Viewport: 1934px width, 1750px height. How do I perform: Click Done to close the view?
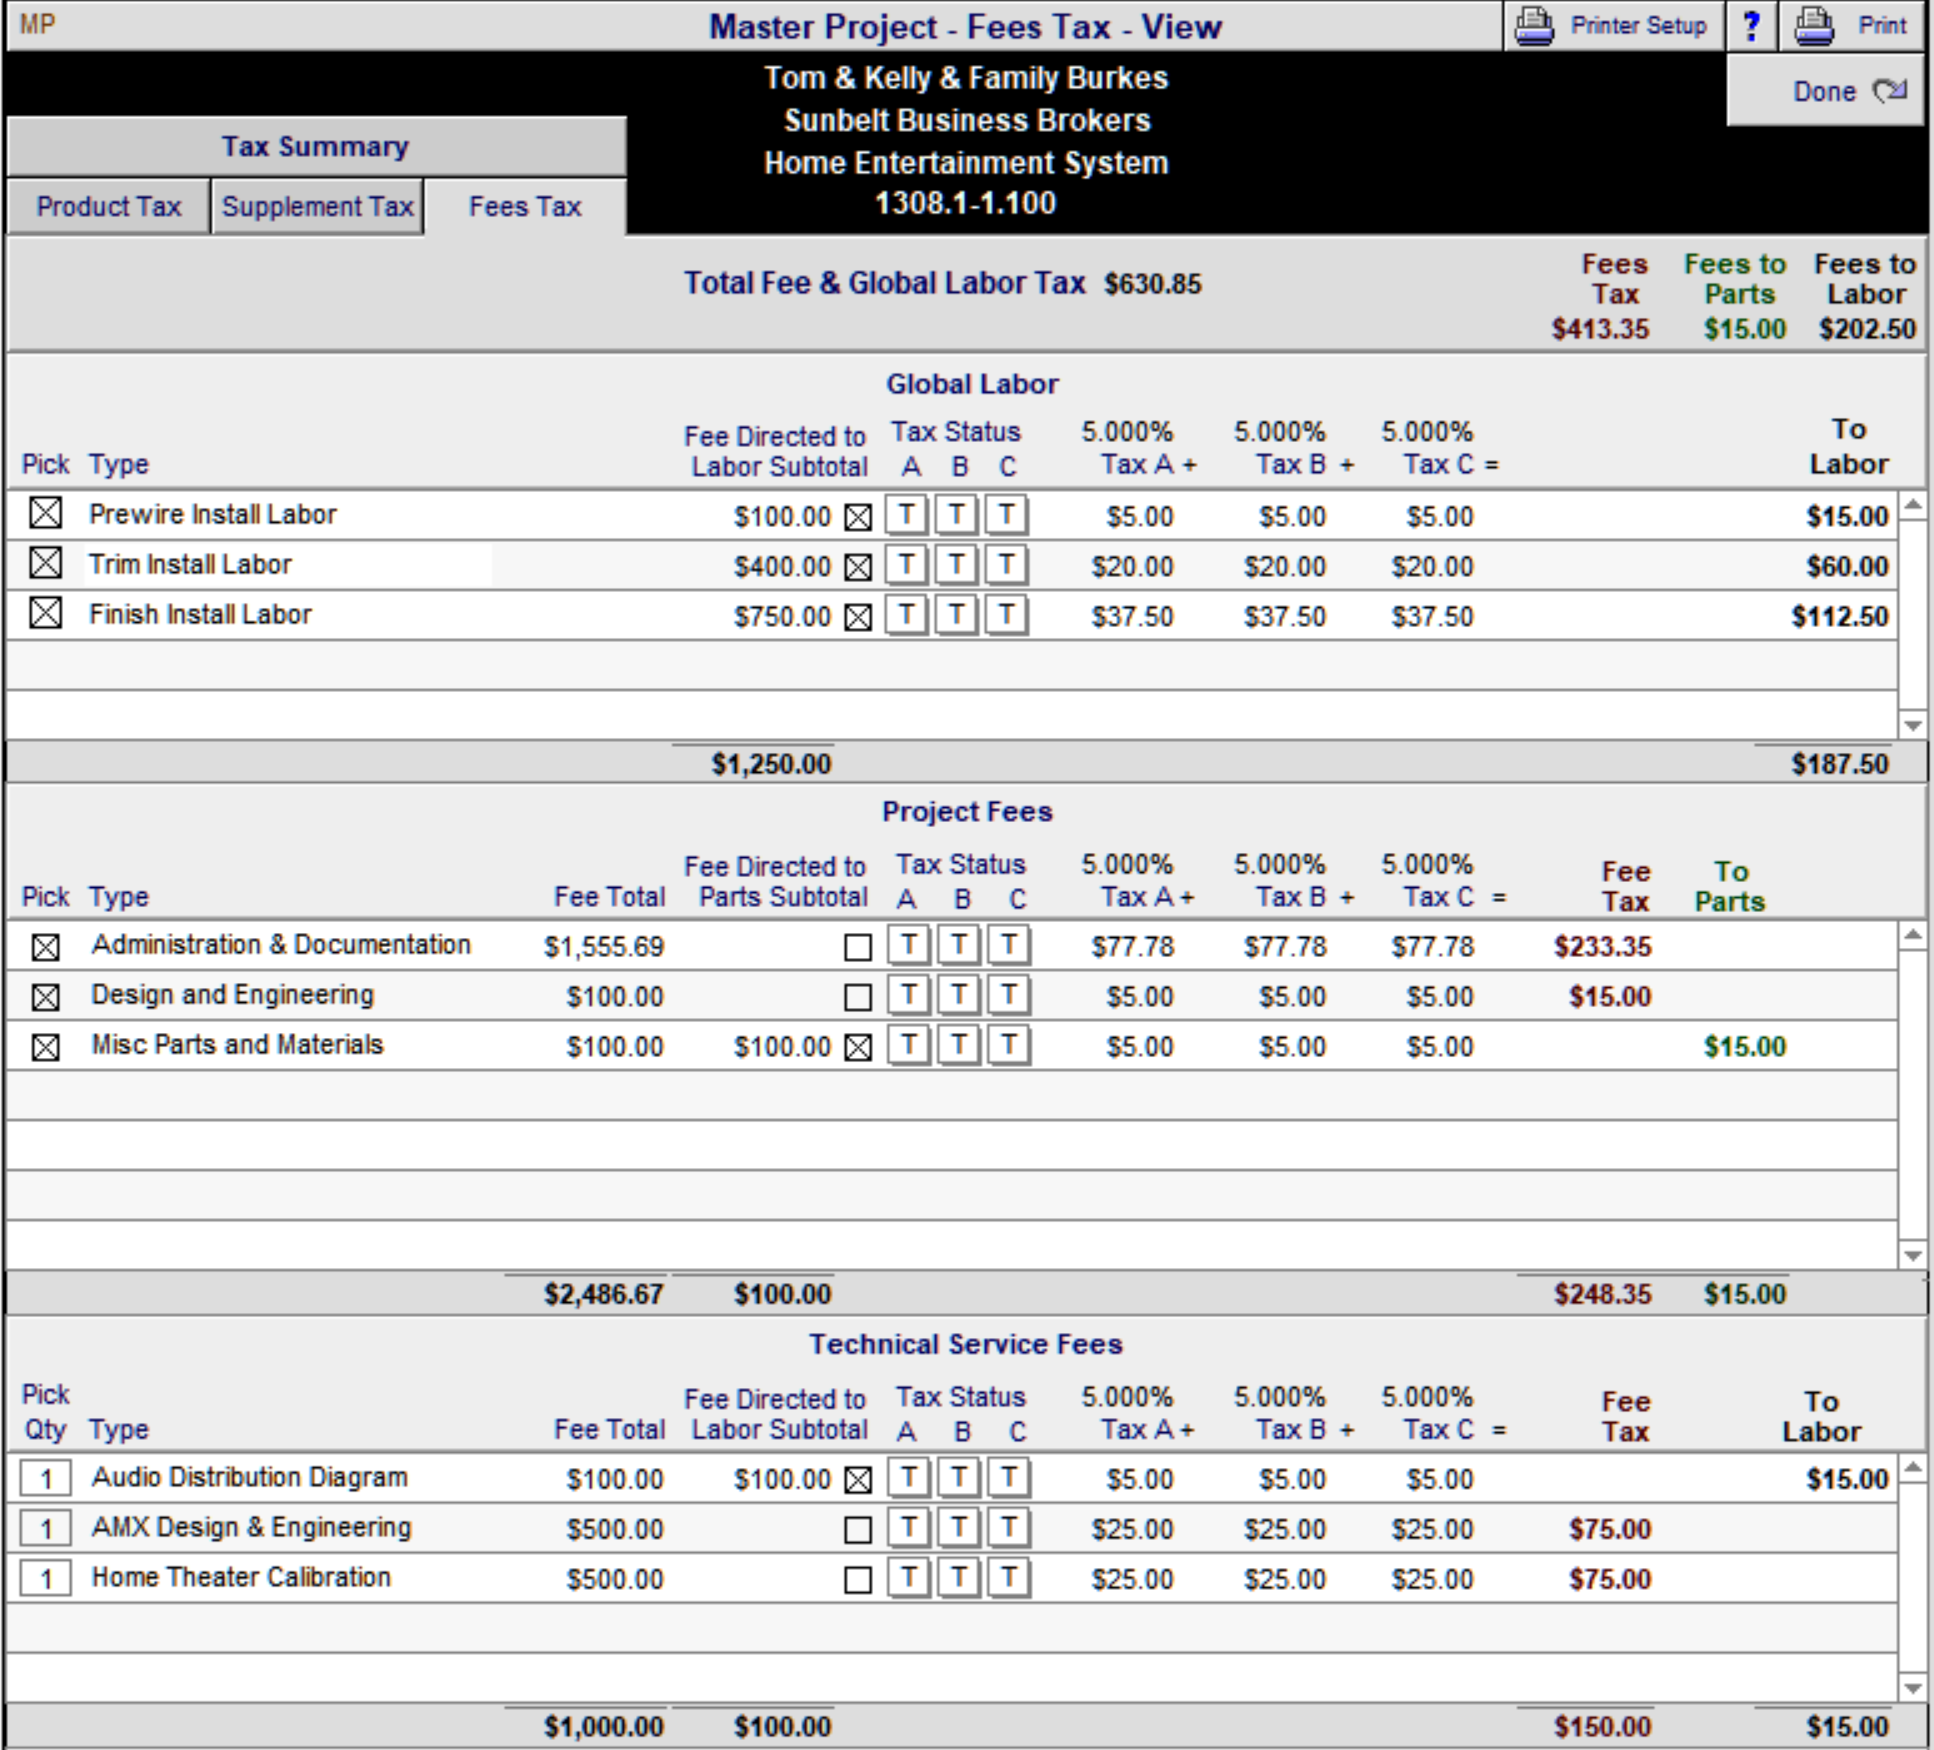(1826, 91)
